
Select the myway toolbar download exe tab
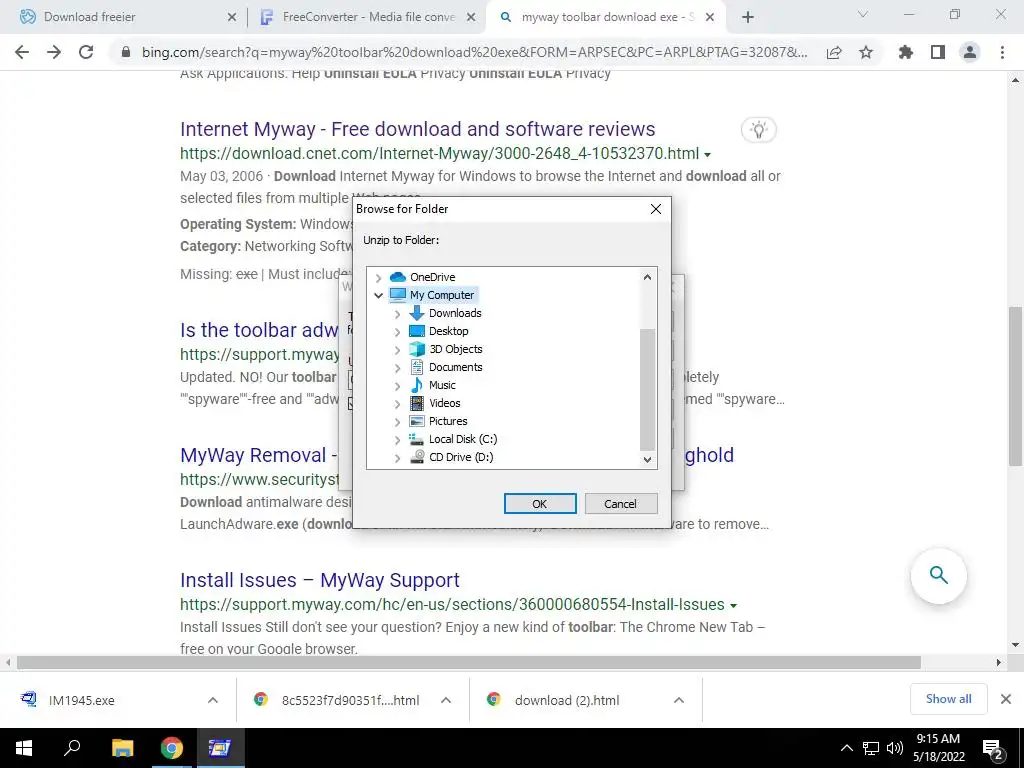[605, 17]
